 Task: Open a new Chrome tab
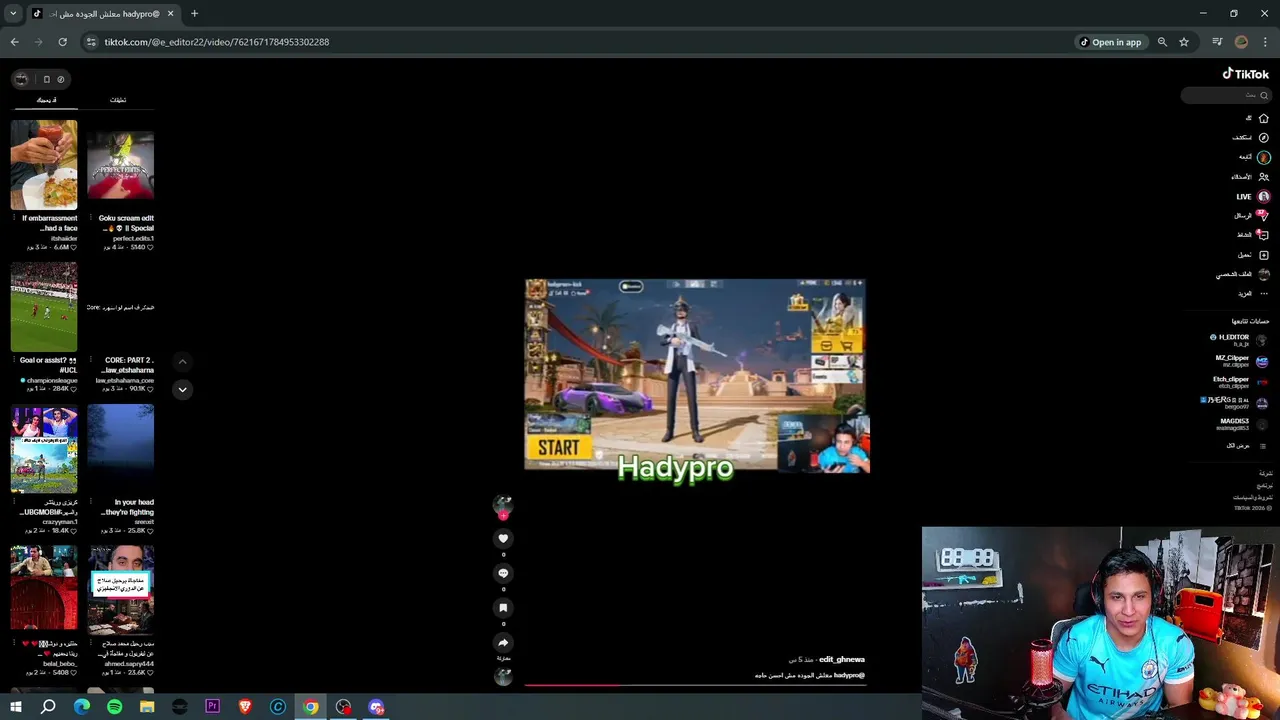click(x=194, y=14)
